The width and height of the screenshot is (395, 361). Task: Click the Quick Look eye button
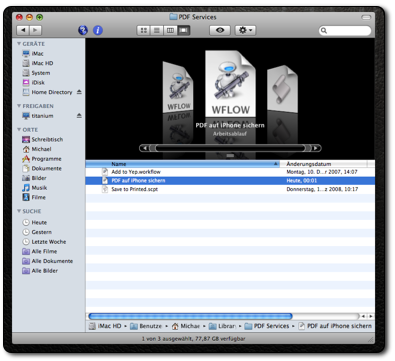point(220,30)
